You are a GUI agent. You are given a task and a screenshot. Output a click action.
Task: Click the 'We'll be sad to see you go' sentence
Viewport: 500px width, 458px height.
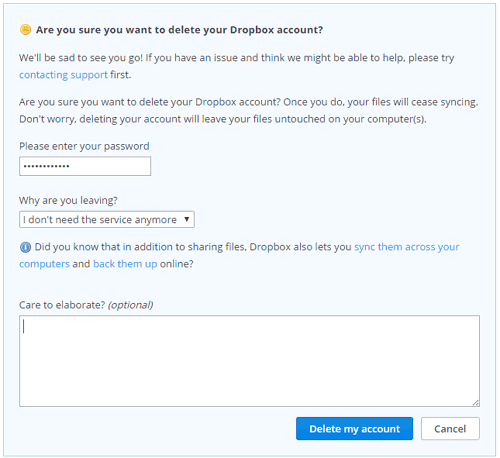click(81, 58)
